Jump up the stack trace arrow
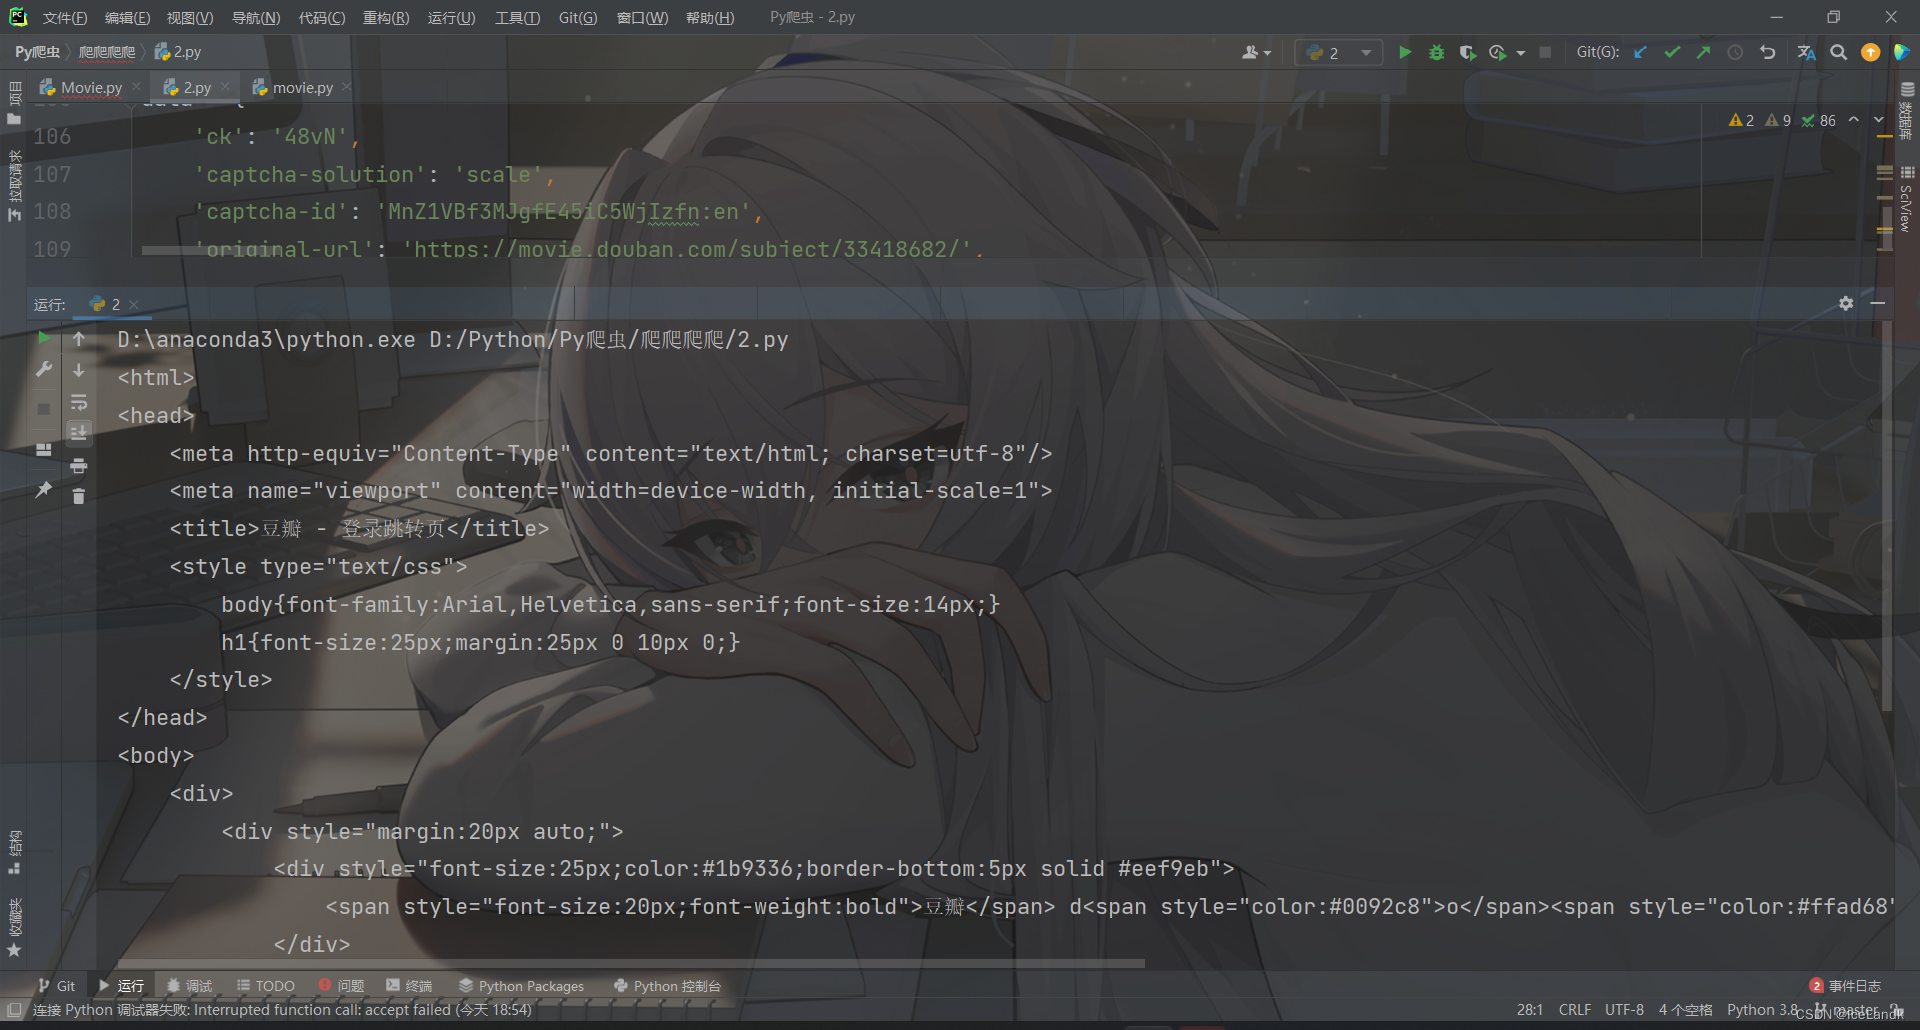This screenshot has height=1030, width=1920. [x=79, y=339]
